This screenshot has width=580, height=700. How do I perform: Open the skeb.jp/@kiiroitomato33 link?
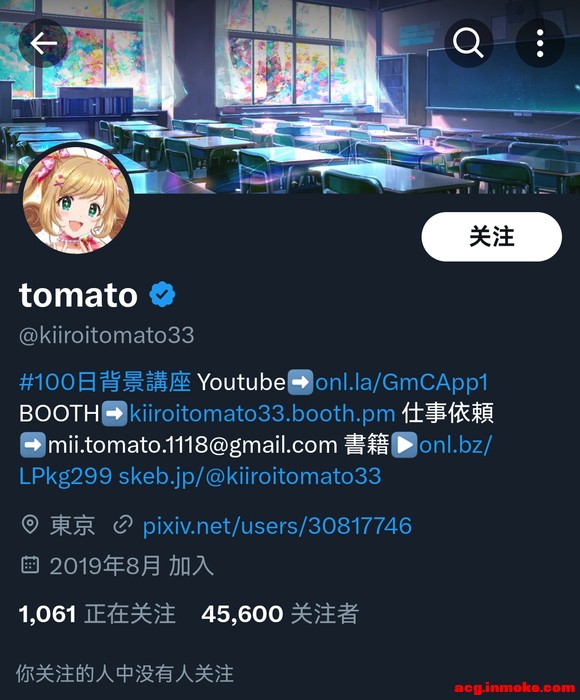coord(250,476)
